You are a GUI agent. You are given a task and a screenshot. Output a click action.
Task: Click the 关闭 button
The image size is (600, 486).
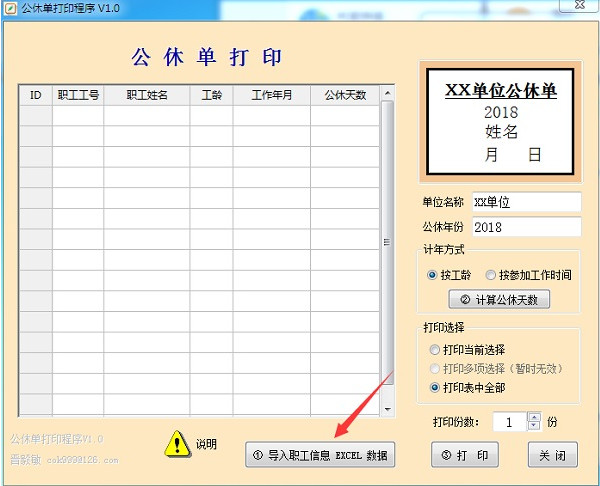[553, 455]
